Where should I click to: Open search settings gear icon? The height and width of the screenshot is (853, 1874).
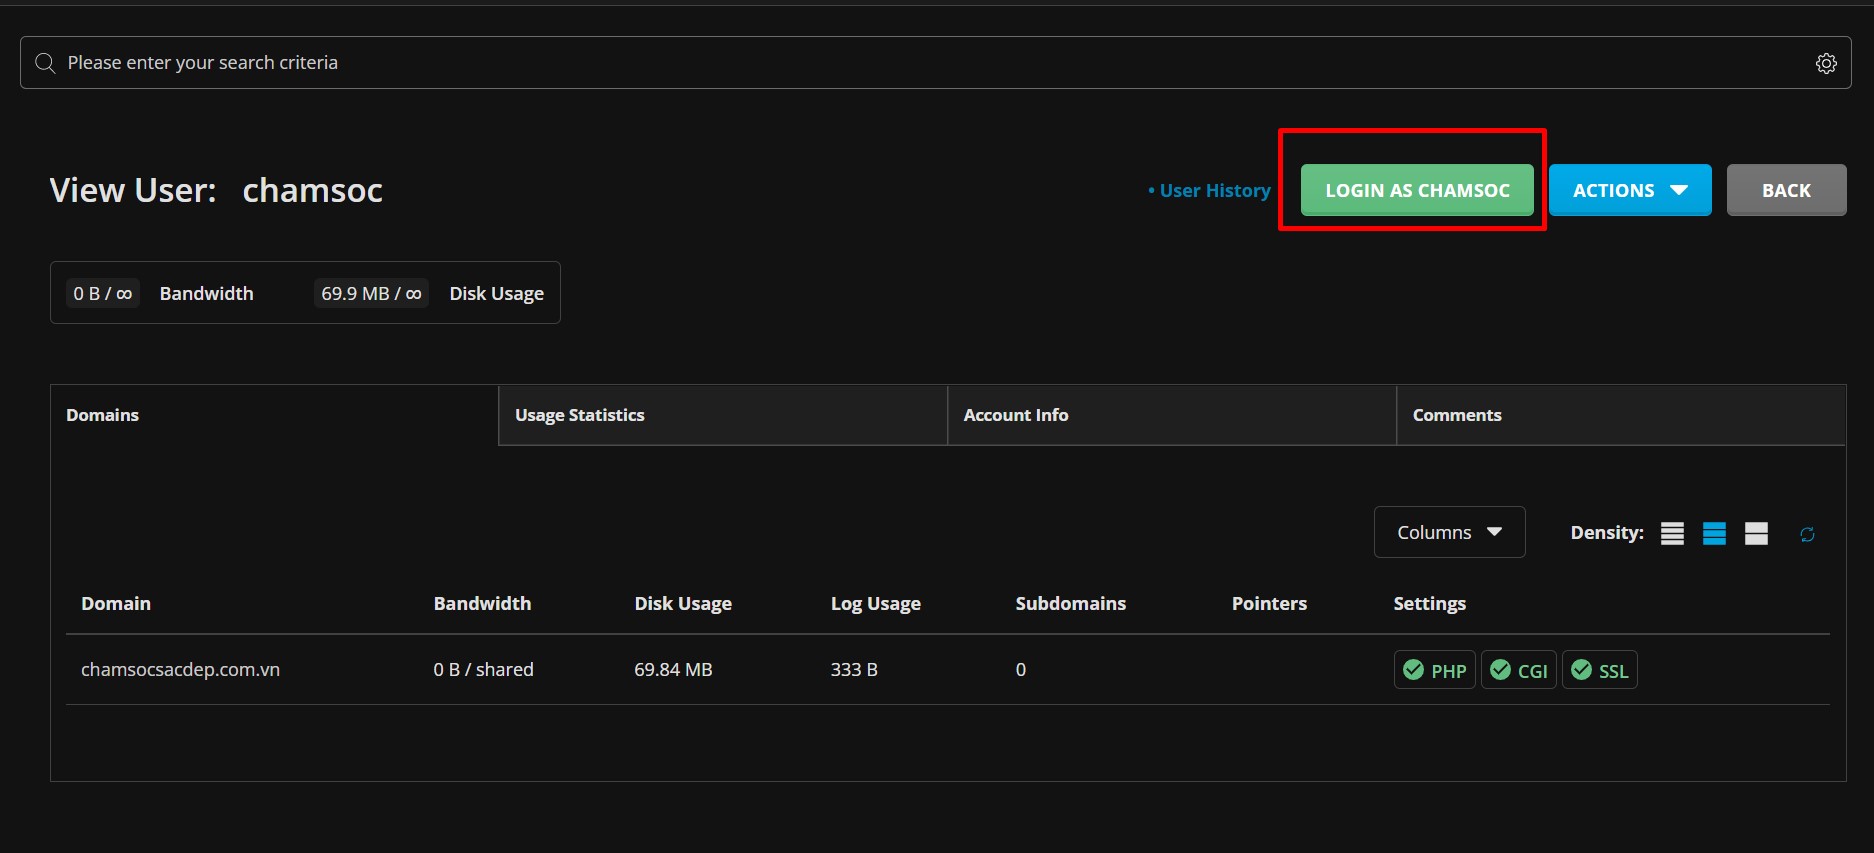[1826, 63]
